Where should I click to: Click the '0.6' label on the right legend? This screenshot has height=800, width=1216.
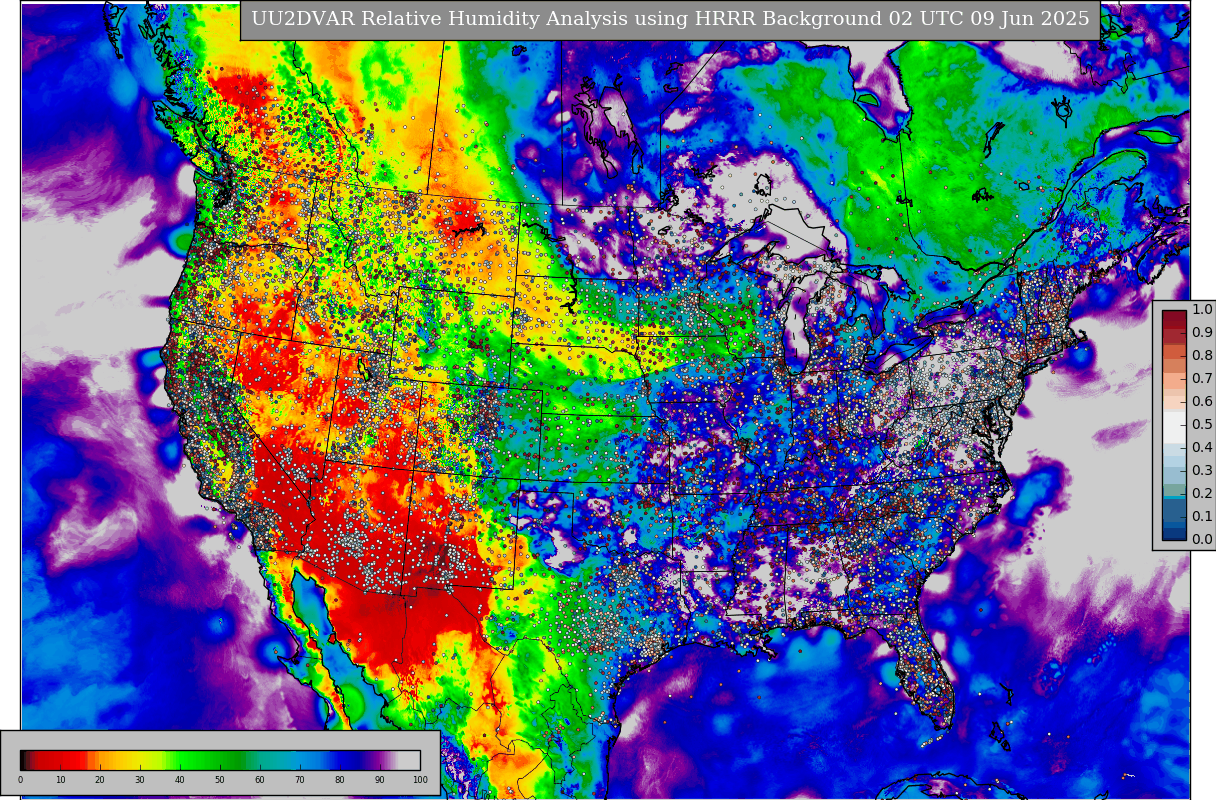pyautogui.click(x=1202, y=401)
